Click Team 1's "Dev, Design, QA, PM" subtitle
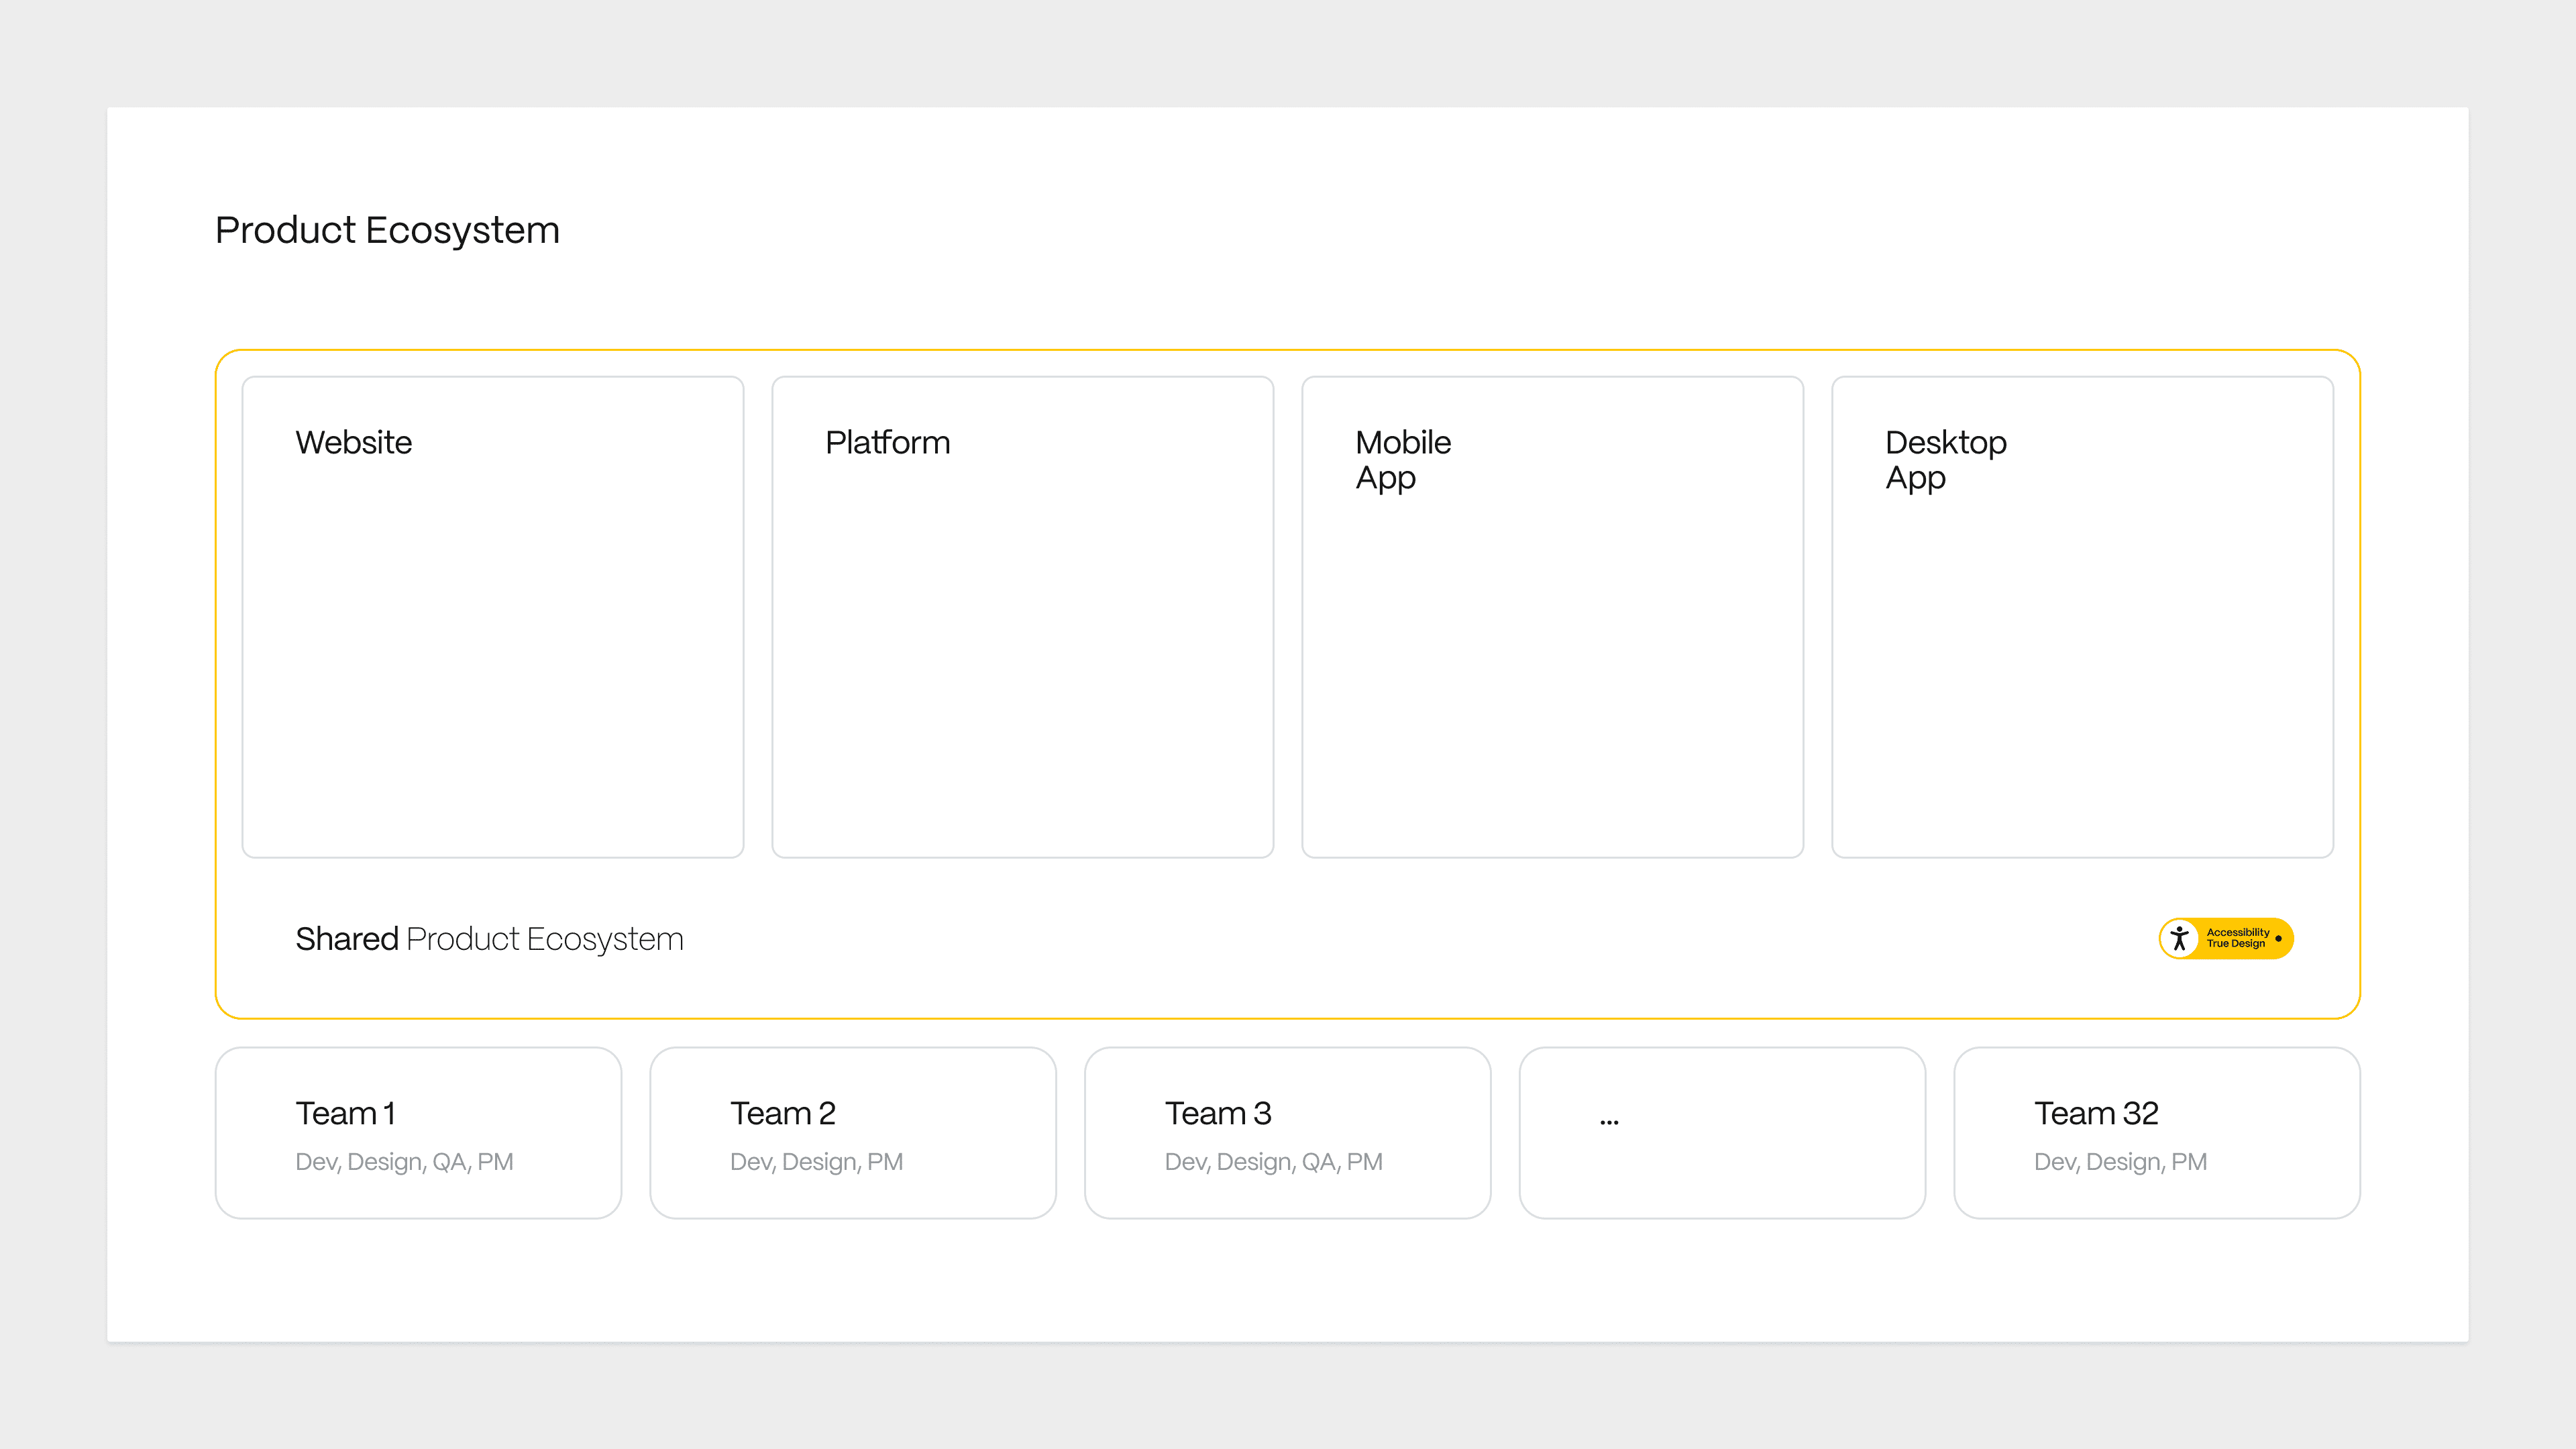Image resolution: width=2576 pixels, height=1449 pixels. [404, 1162]
